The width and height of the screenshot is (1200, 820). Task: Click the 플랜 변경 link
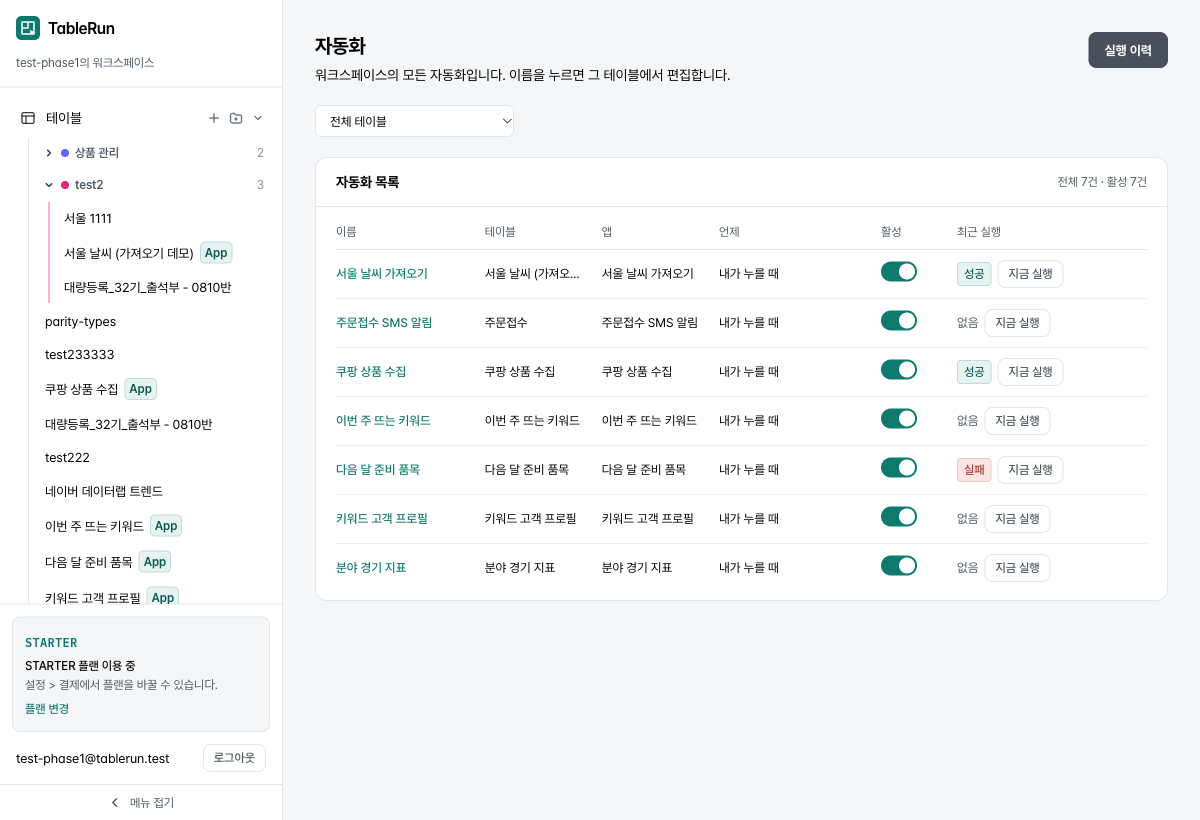coord(47,709)
